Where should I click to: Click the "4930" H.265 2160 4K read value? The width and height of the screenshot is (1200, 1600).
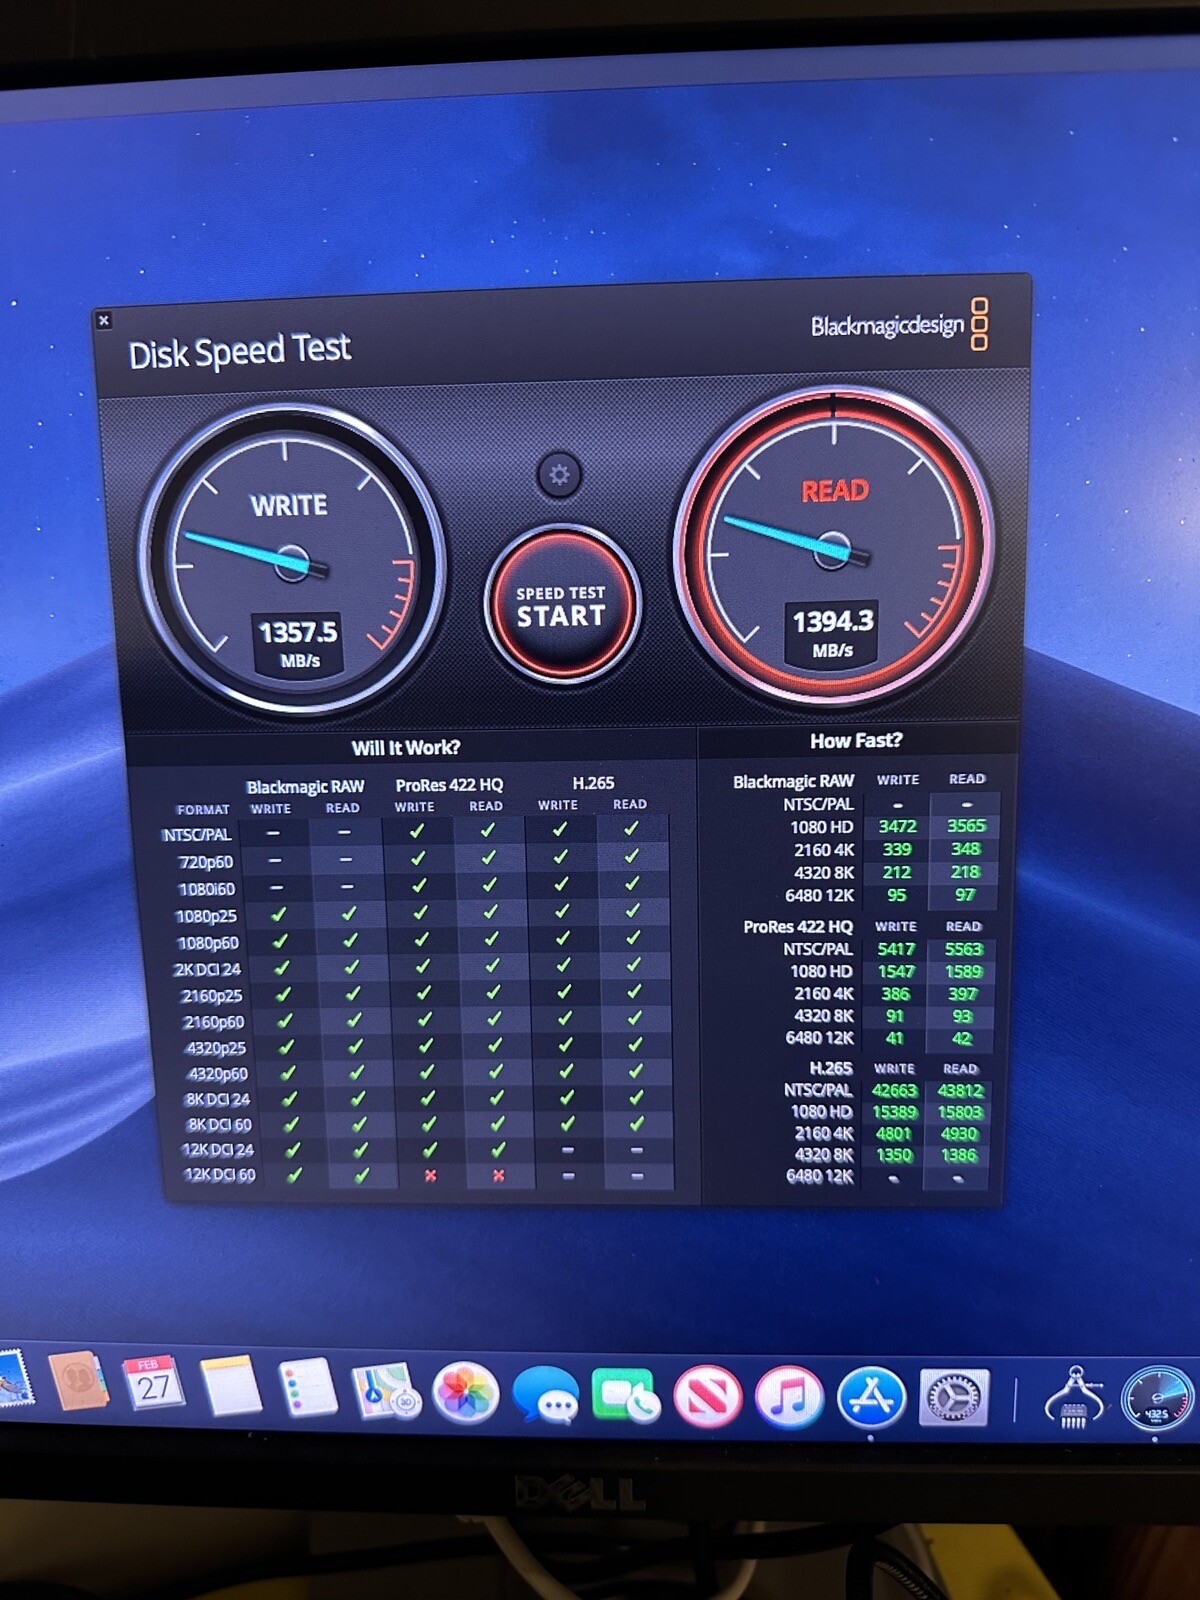[x=959, y=1133]
